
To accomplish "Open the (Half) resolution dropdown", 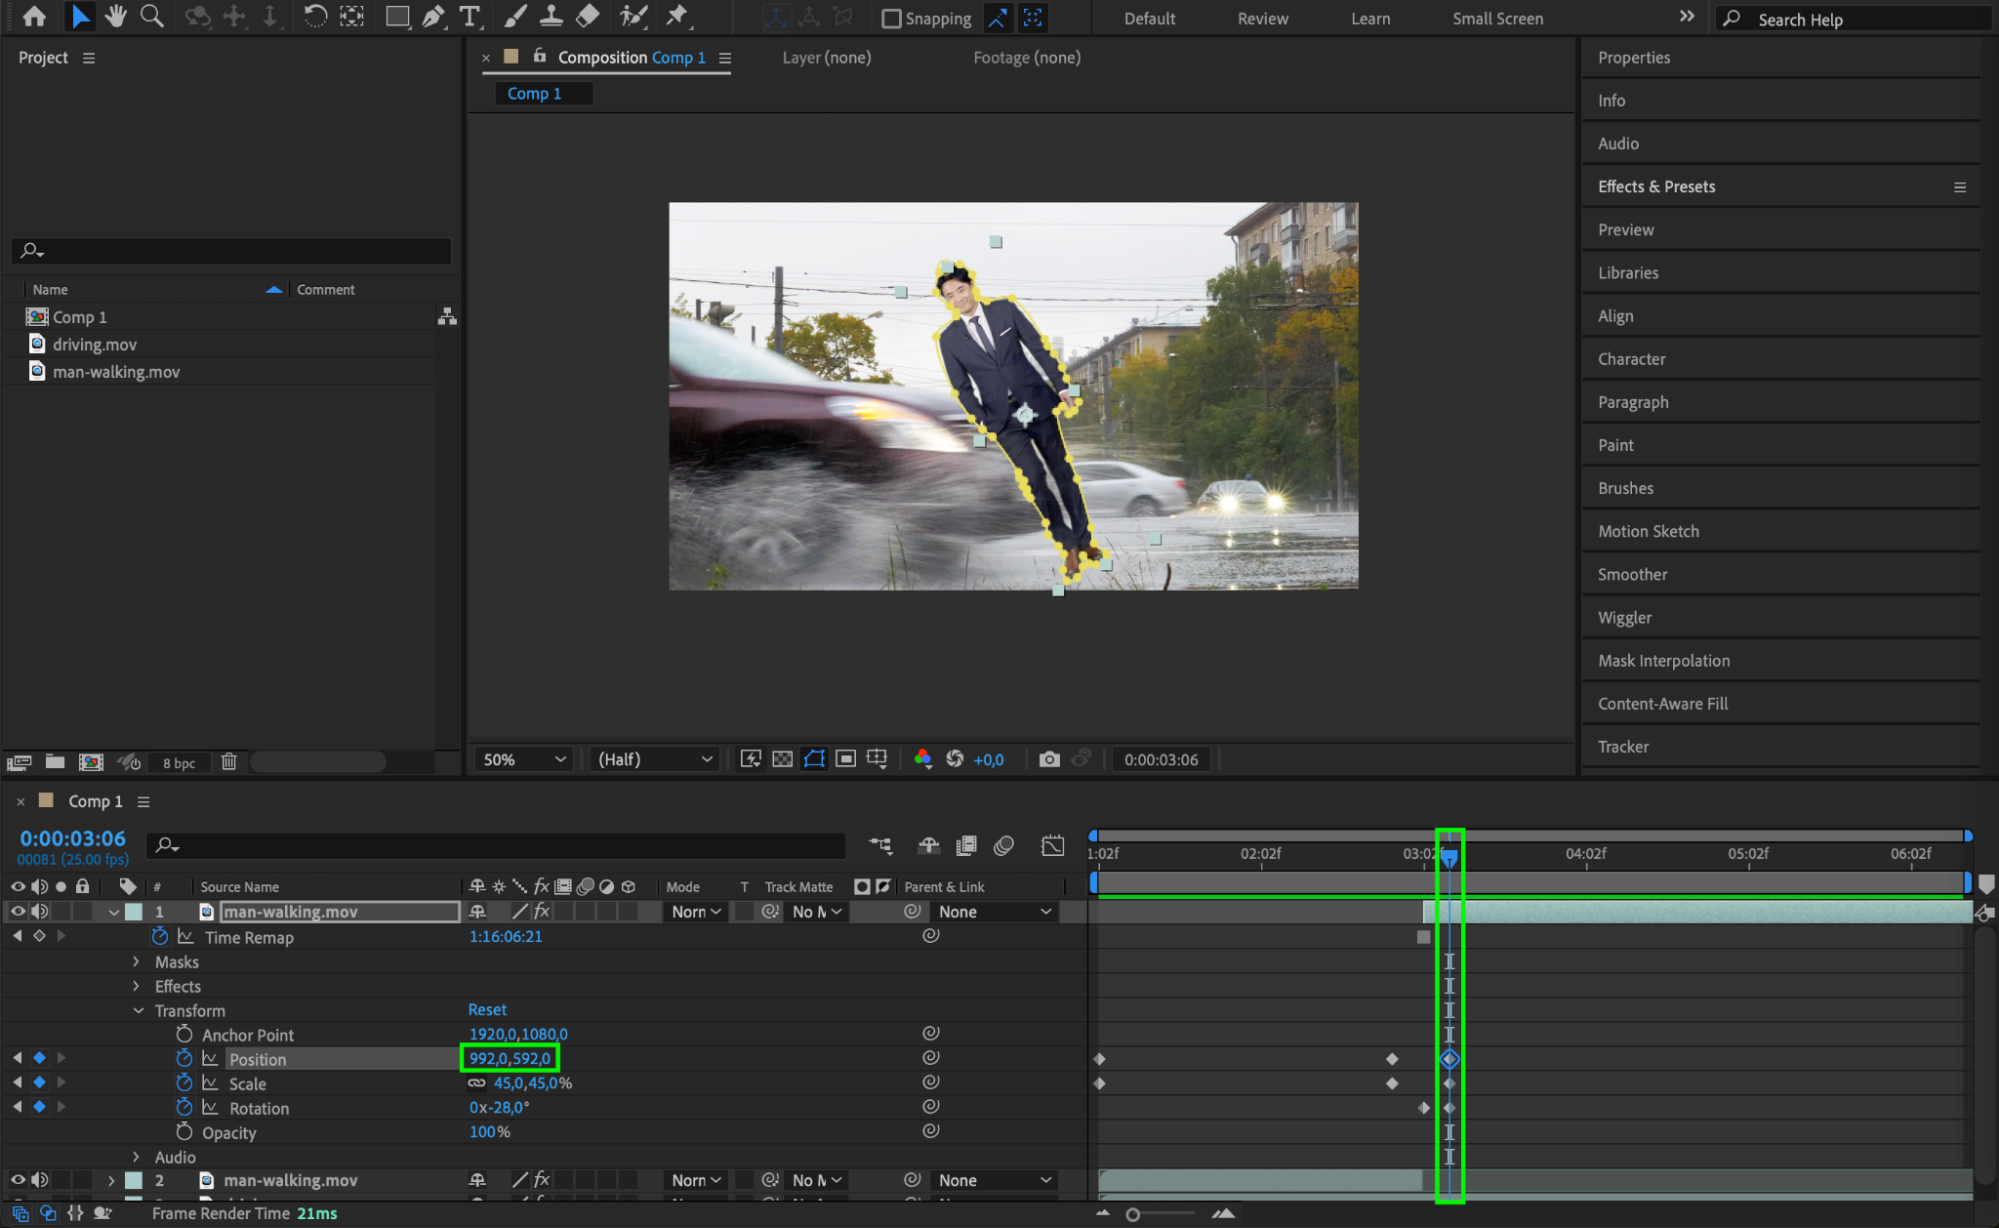I will click(654, 759).
